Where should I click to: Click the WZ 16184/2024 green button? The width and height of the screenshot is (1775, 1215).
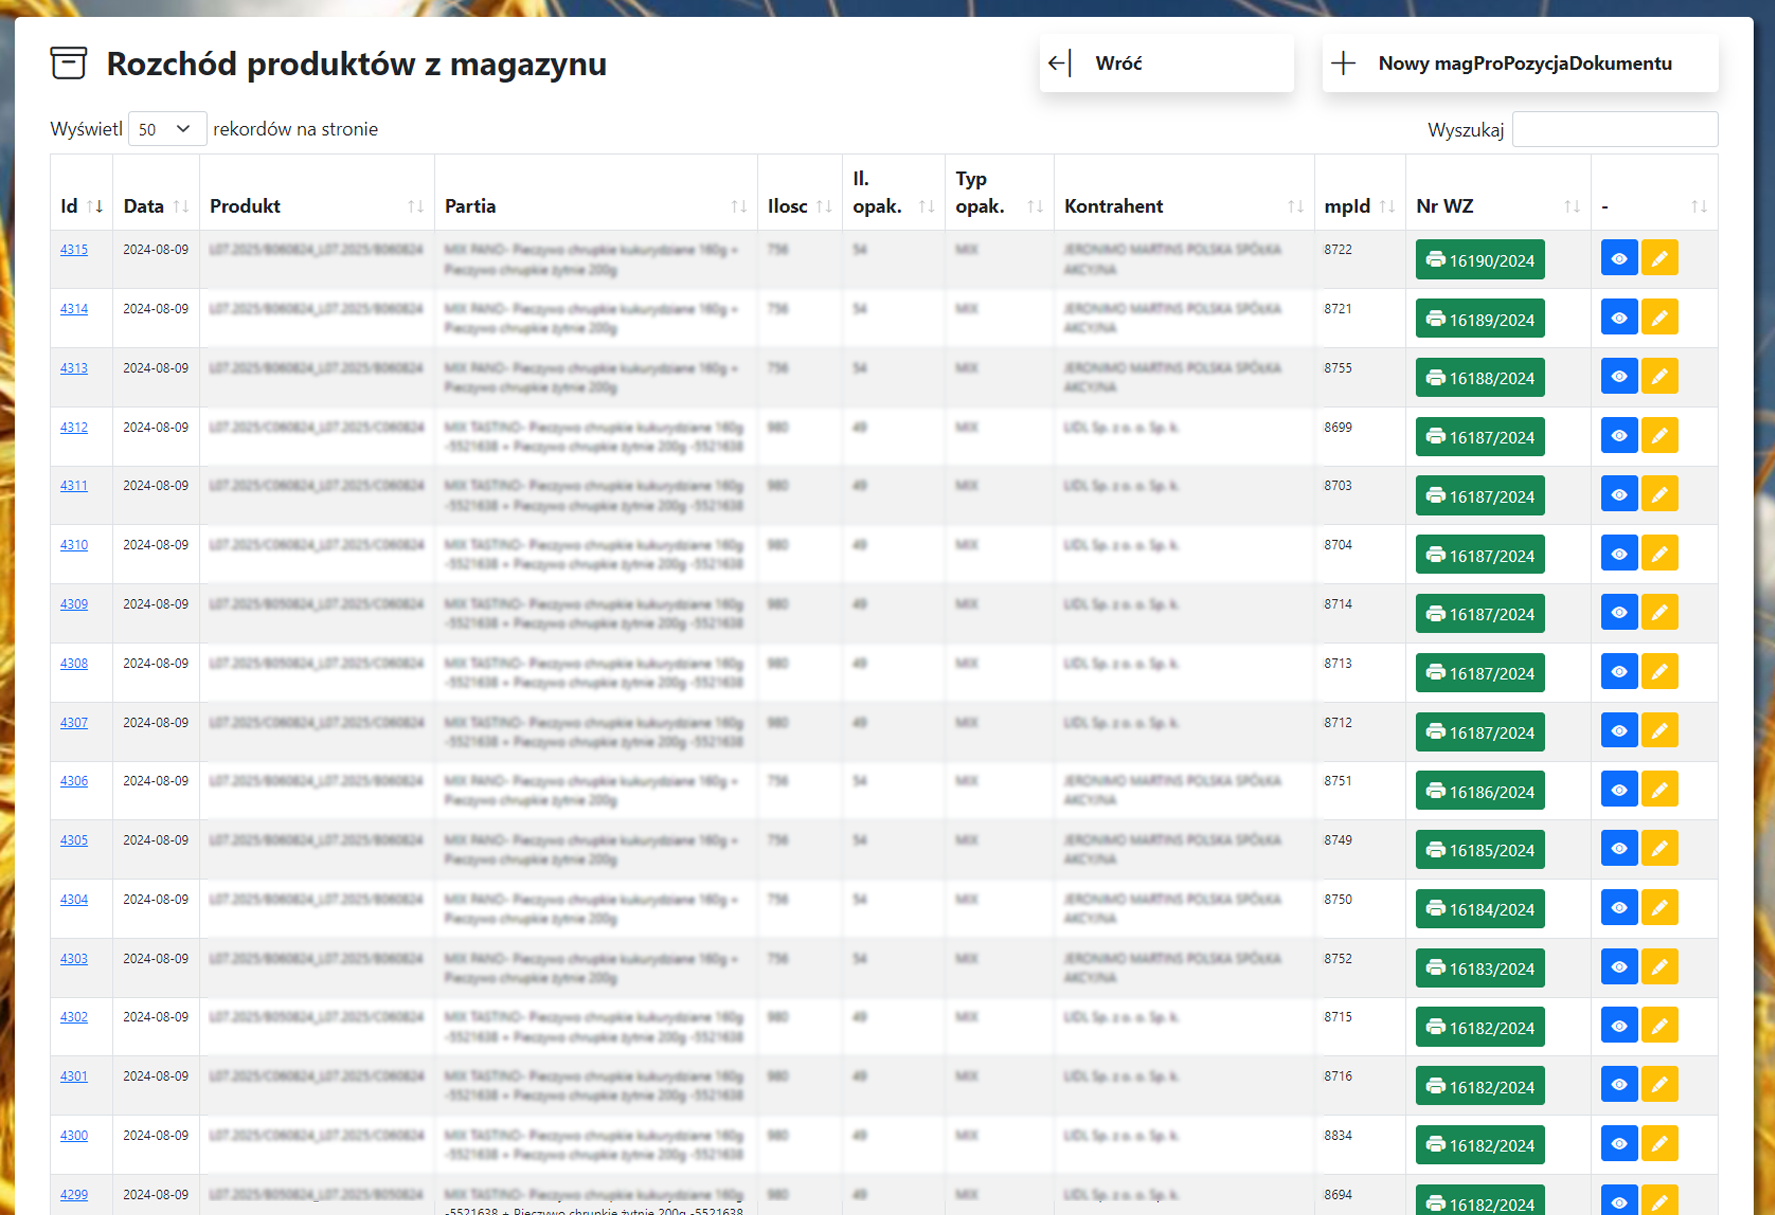pyautogui.click(x=1479, y=909)
